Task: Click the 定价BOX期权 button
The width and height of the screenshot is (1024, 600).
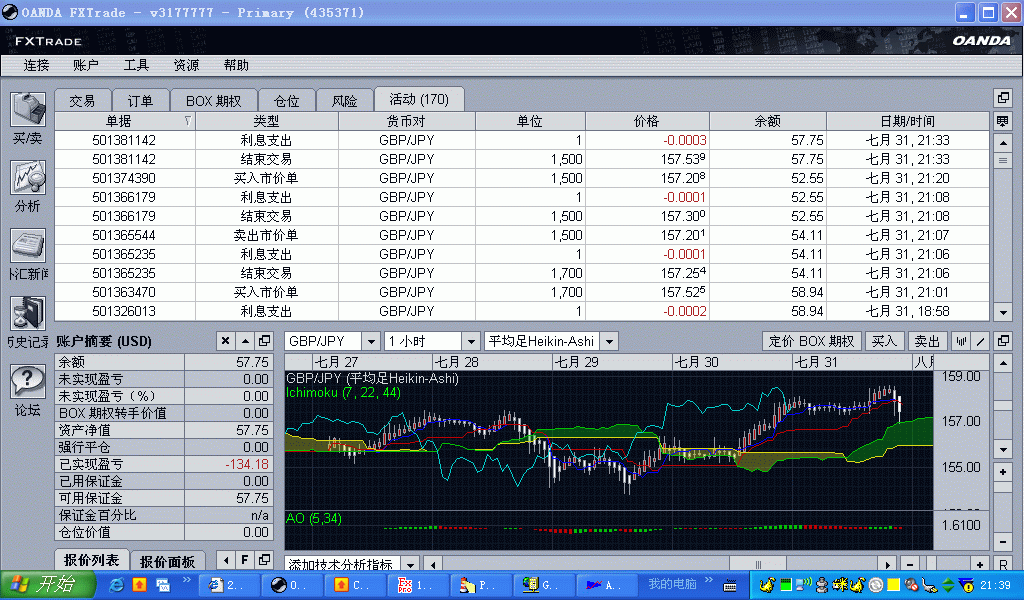Action: pos(812,340)
